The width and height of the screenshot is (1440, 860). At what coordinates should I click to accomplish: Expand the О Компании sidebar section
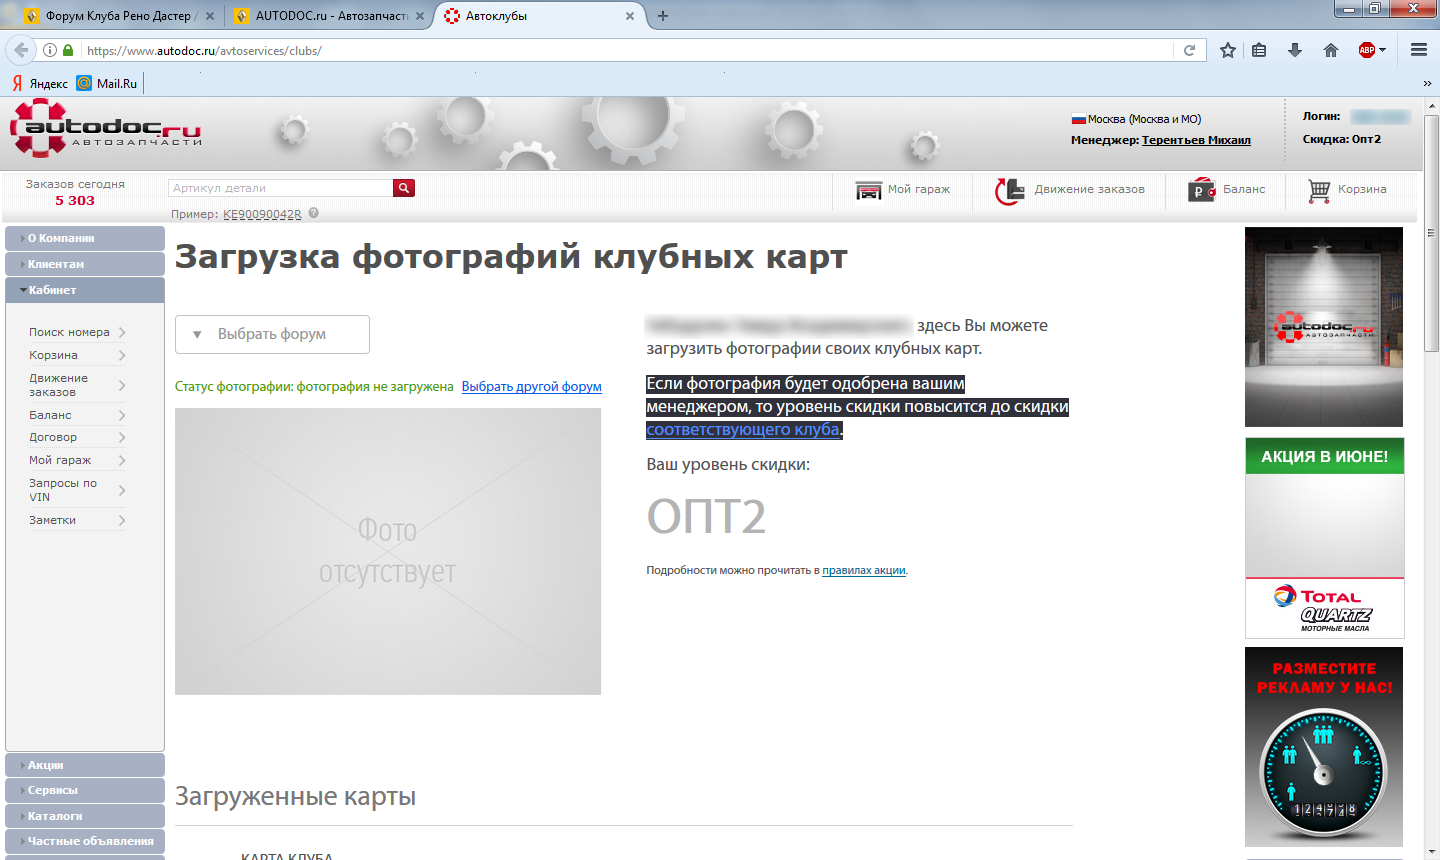click(85, 238)
